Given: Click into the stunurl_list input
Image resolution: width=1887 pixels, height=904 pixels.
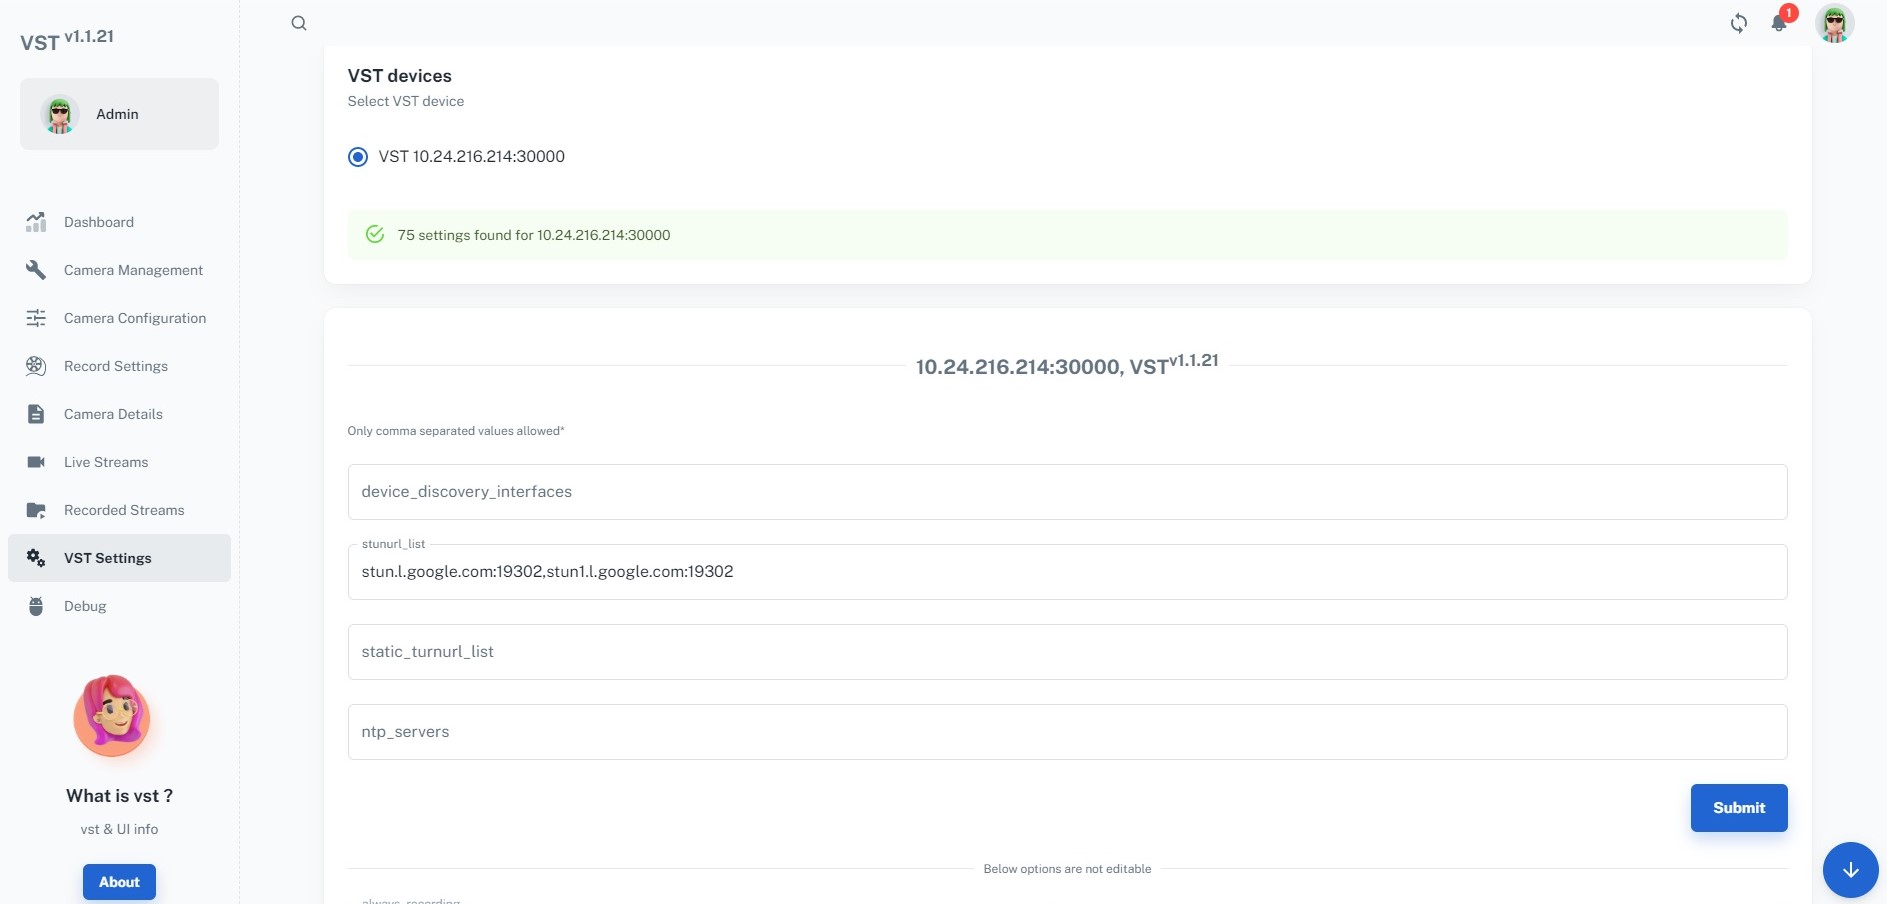Looking at the screenshot, I should click(1066, 572).
